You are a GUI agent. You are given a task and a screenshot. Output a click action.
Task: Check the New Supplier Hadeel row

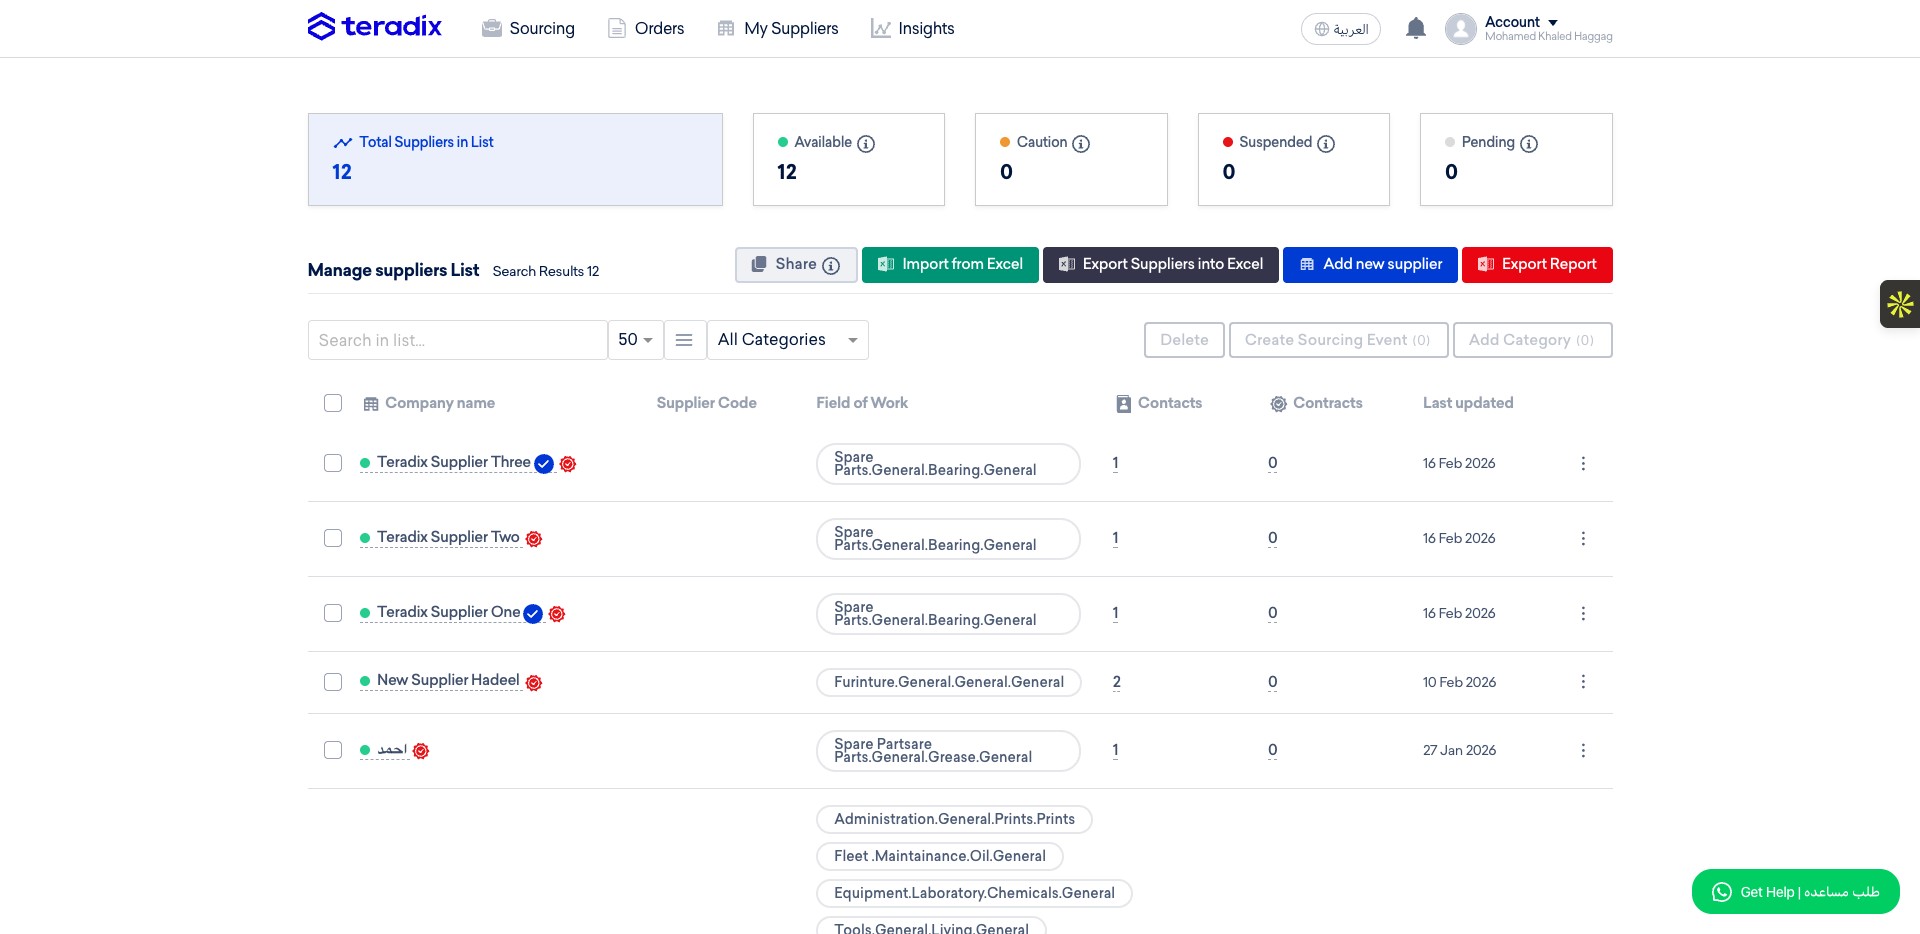[333, 682]
